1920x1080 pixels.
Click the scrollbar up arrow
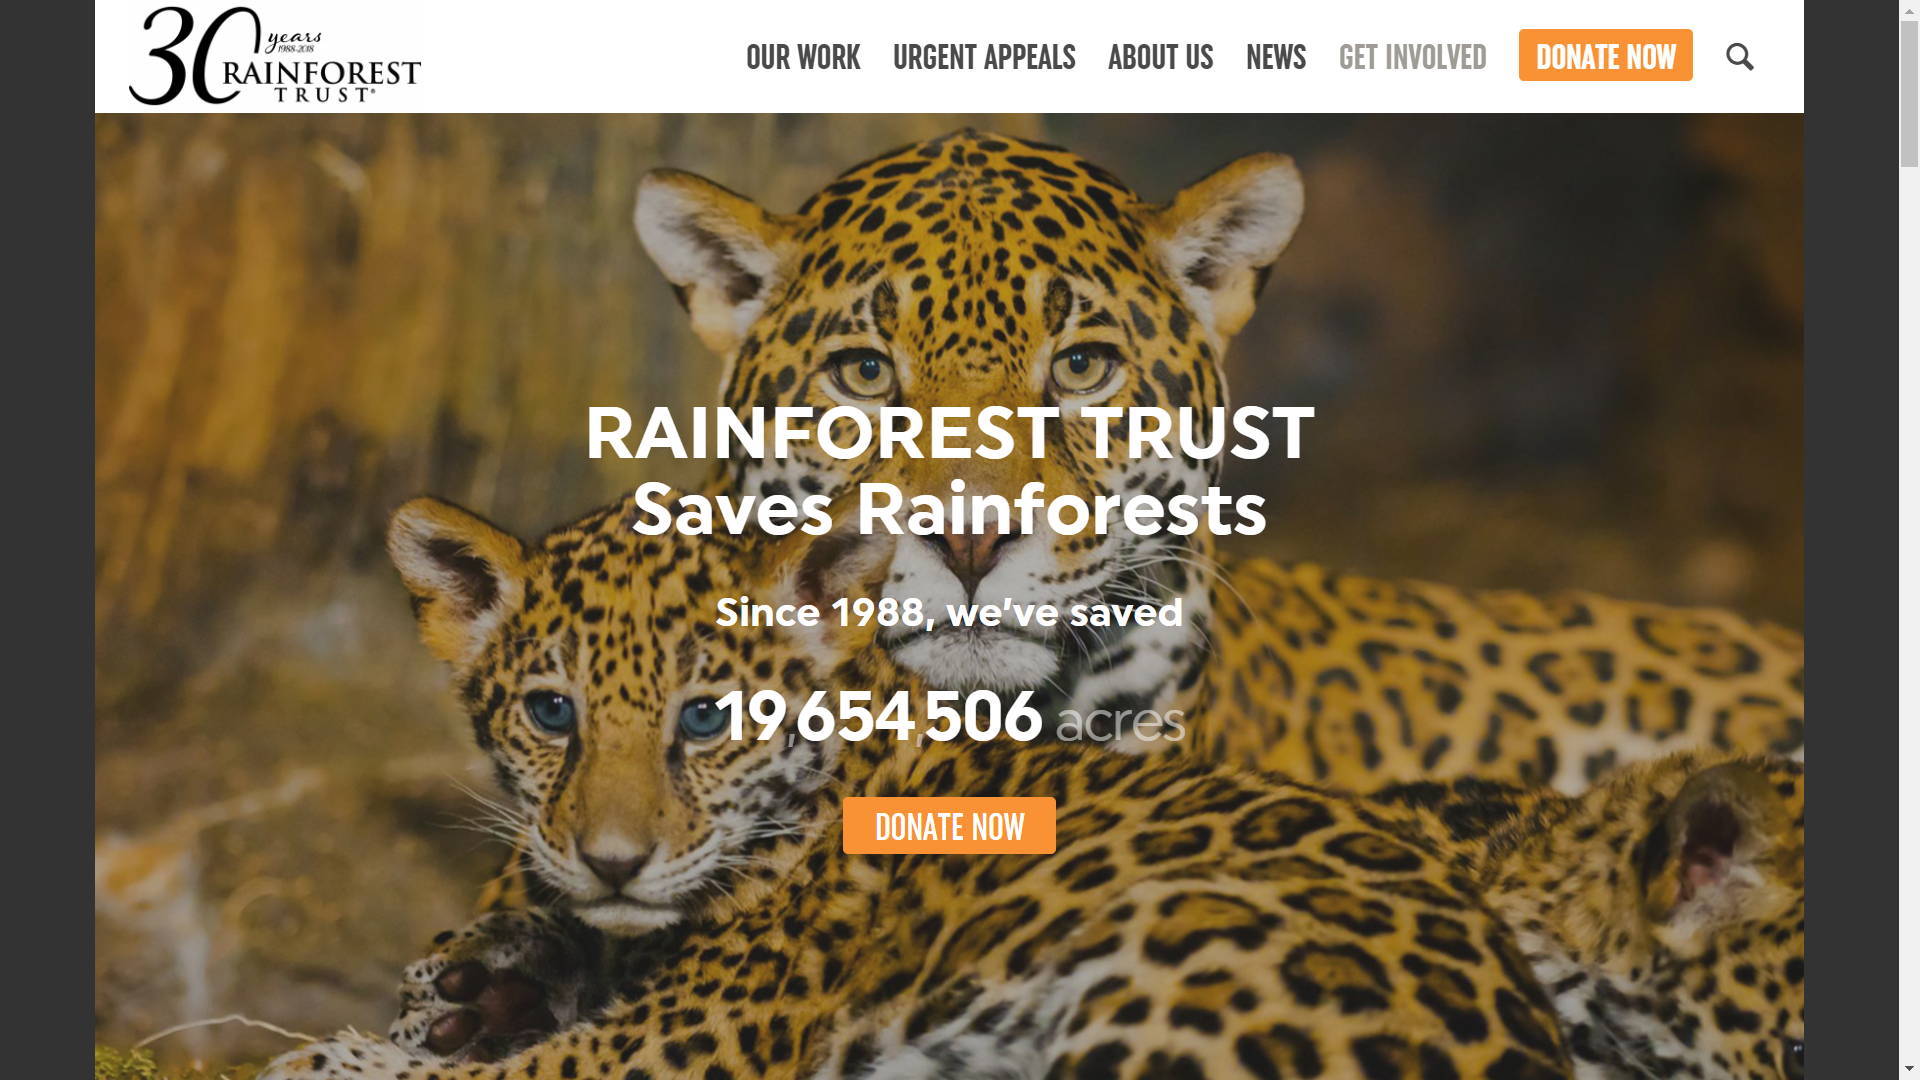[1909, 9]
